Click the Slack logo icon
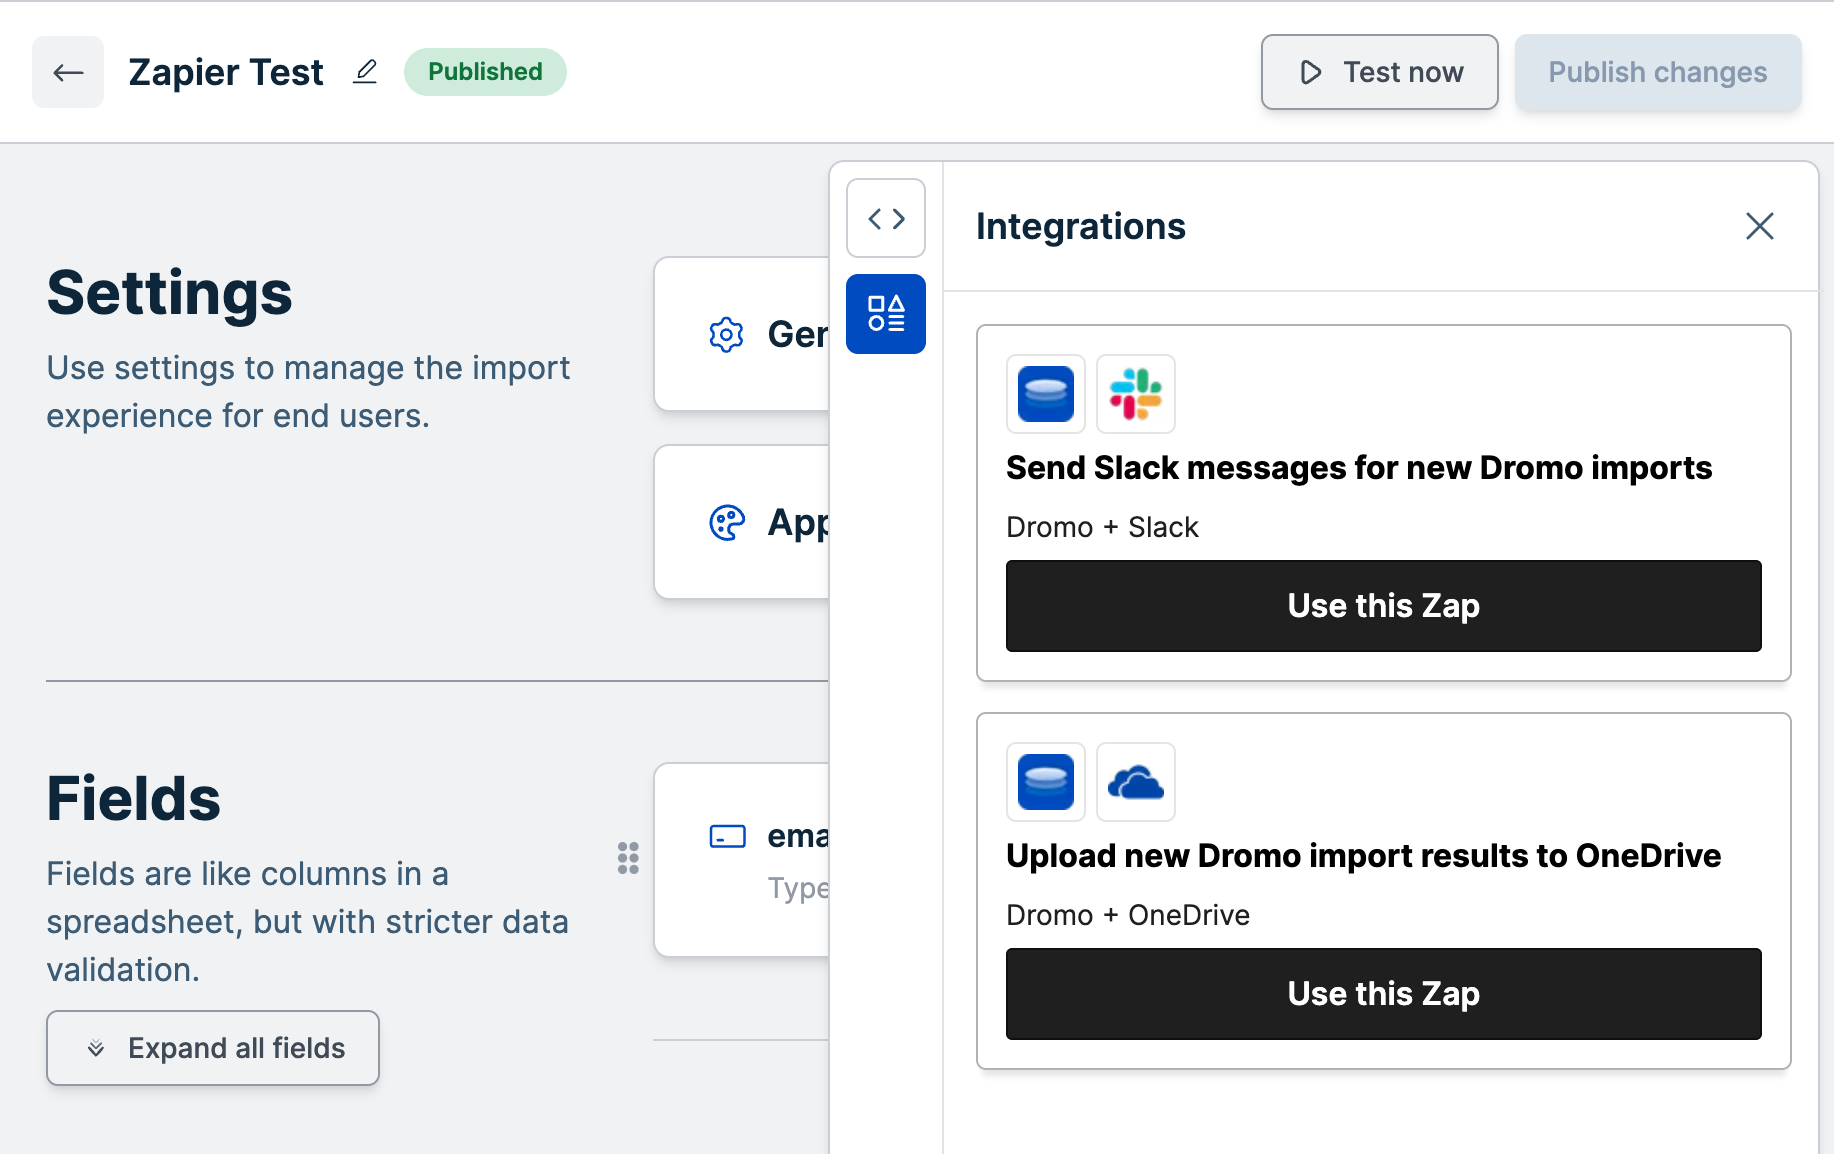Viewport: 1834px width, 1154px height. click(1136, 394)
